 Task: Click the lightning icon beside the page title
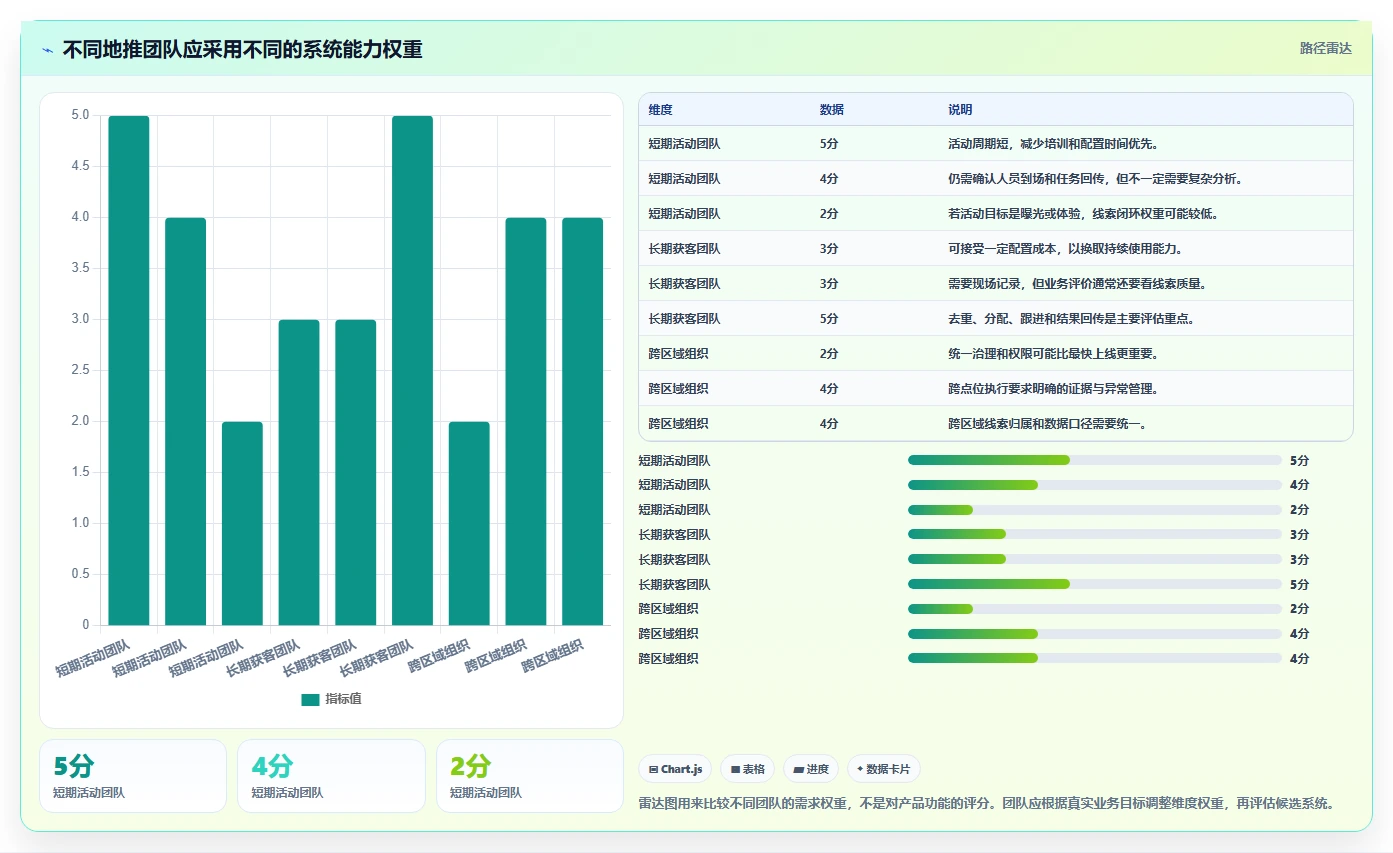(47, 50)
